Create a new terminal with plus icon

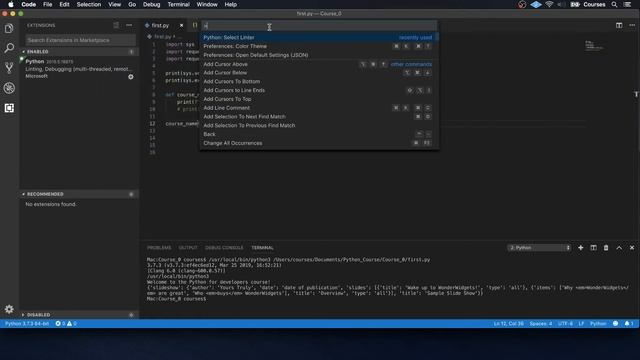click(580, 248)
